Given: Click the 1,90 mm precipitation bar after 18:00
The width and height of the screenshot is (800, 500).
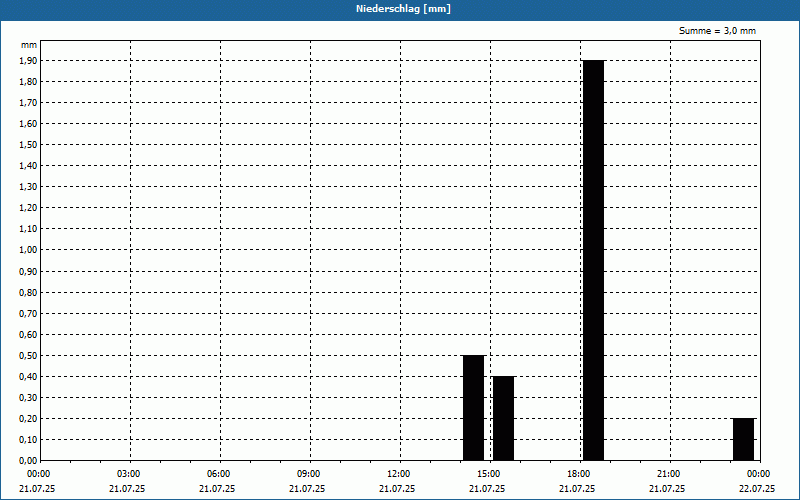Looking at the screenshot, I should pyautogui.click(x=594, y=260).
